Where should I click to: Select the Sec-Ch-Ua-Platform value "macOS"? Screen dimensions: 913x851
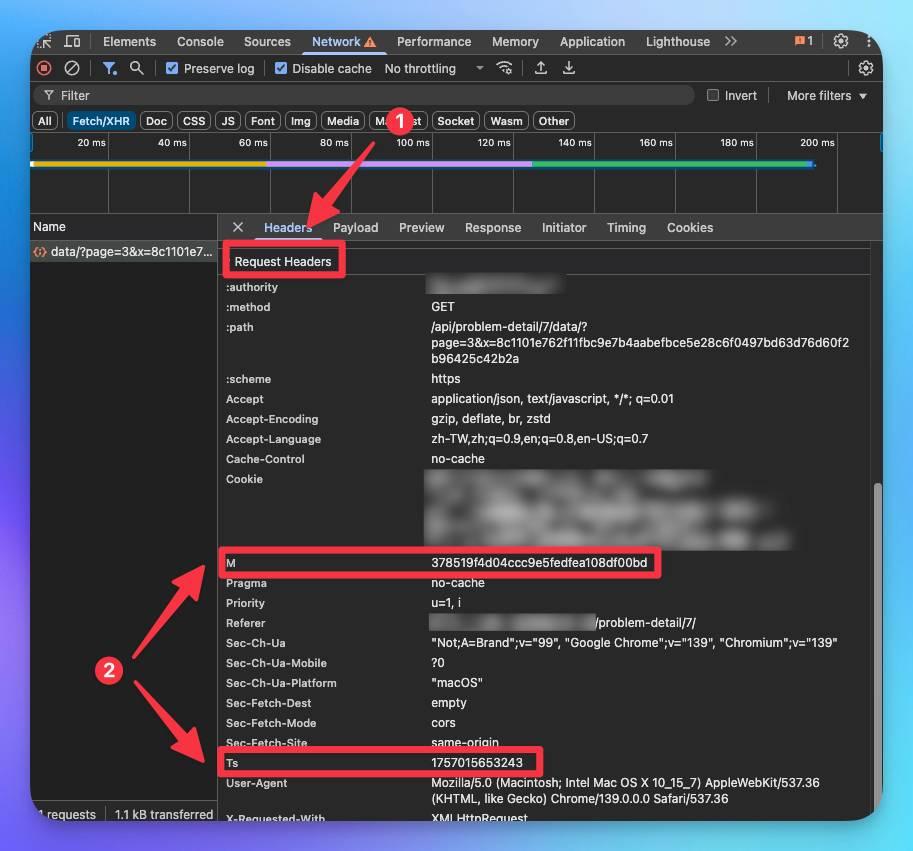456,683
